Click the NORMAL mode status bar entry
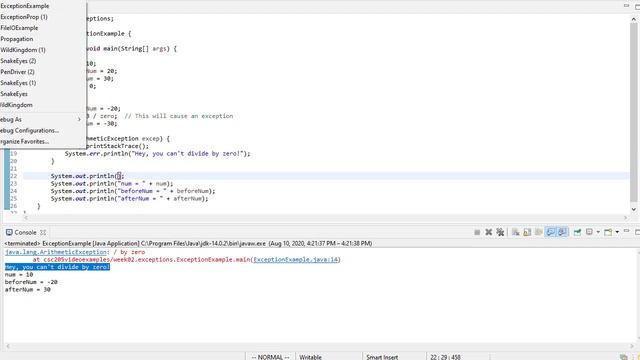The width and height of the screenshot is (640, 360). (270, 357)
